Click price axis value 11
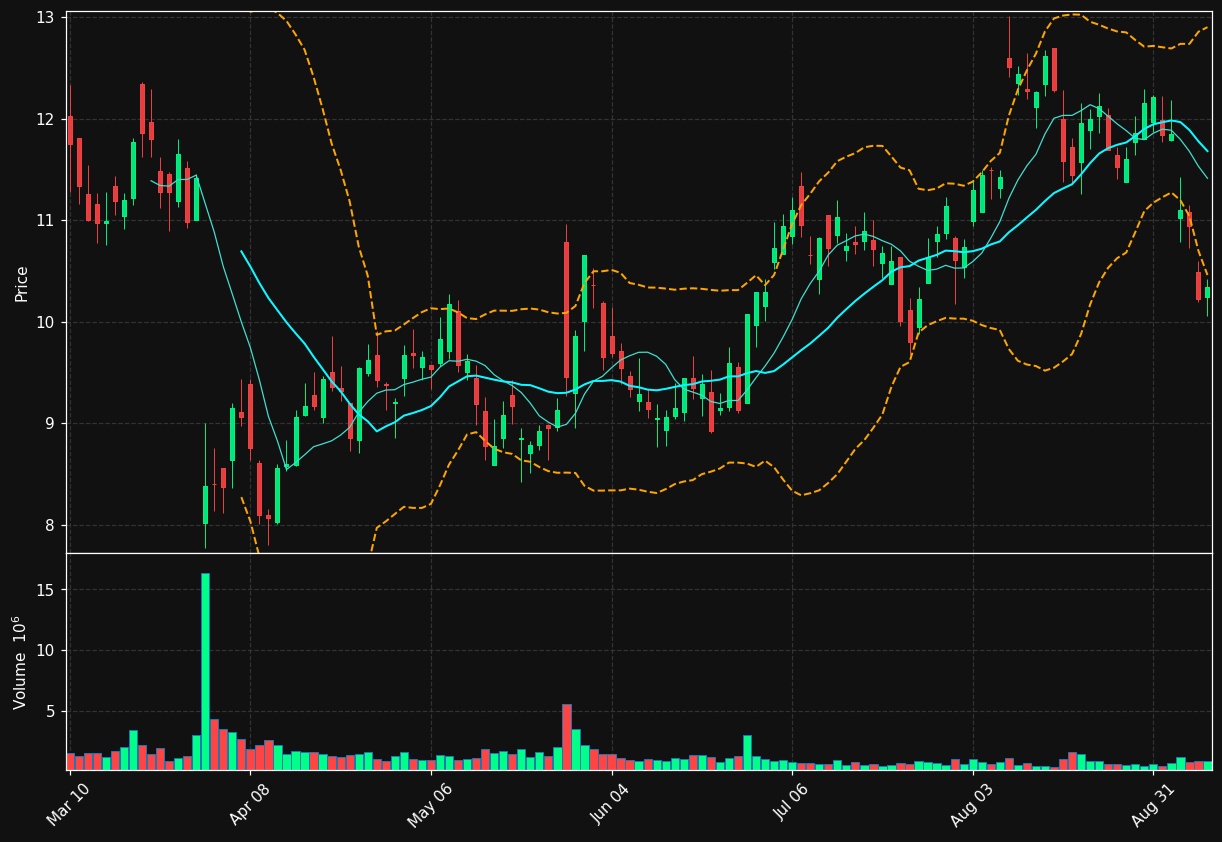The height and width of the screenshot is (842, 1222). [46, 221]
